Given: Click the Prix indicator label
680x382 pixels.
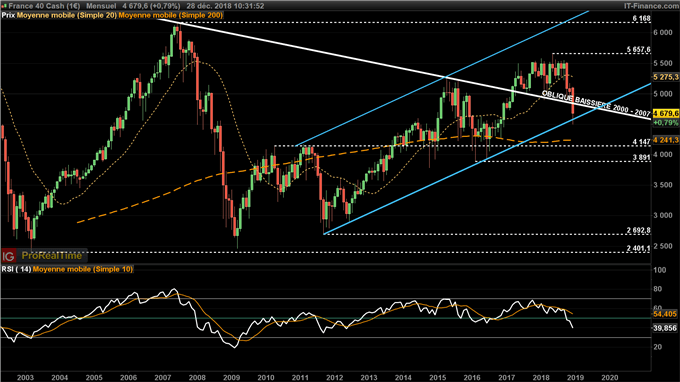Looking at the screenshot, I should [8, 15].
